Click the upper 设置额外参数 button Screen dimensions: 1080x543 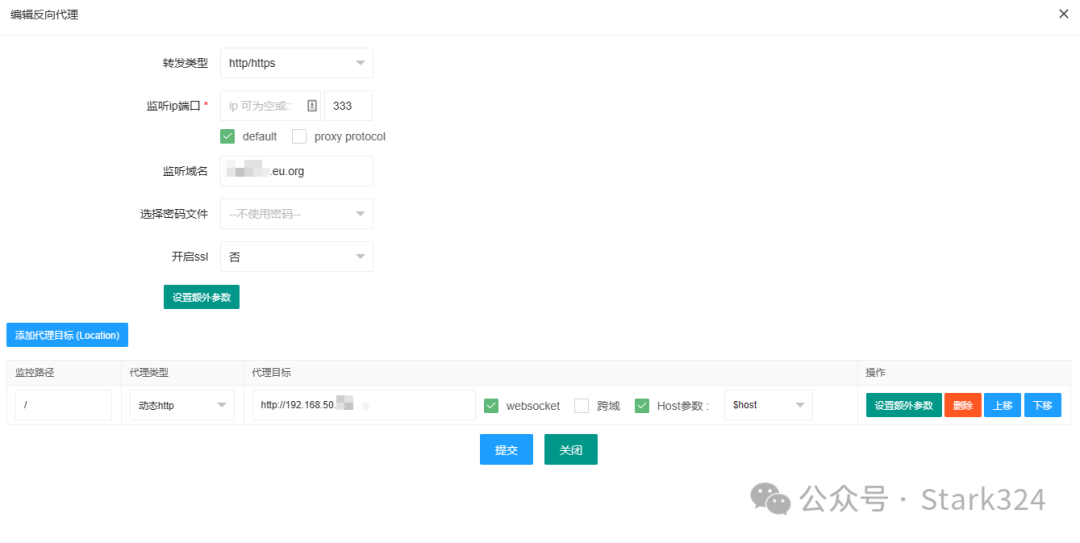point(202,297)
